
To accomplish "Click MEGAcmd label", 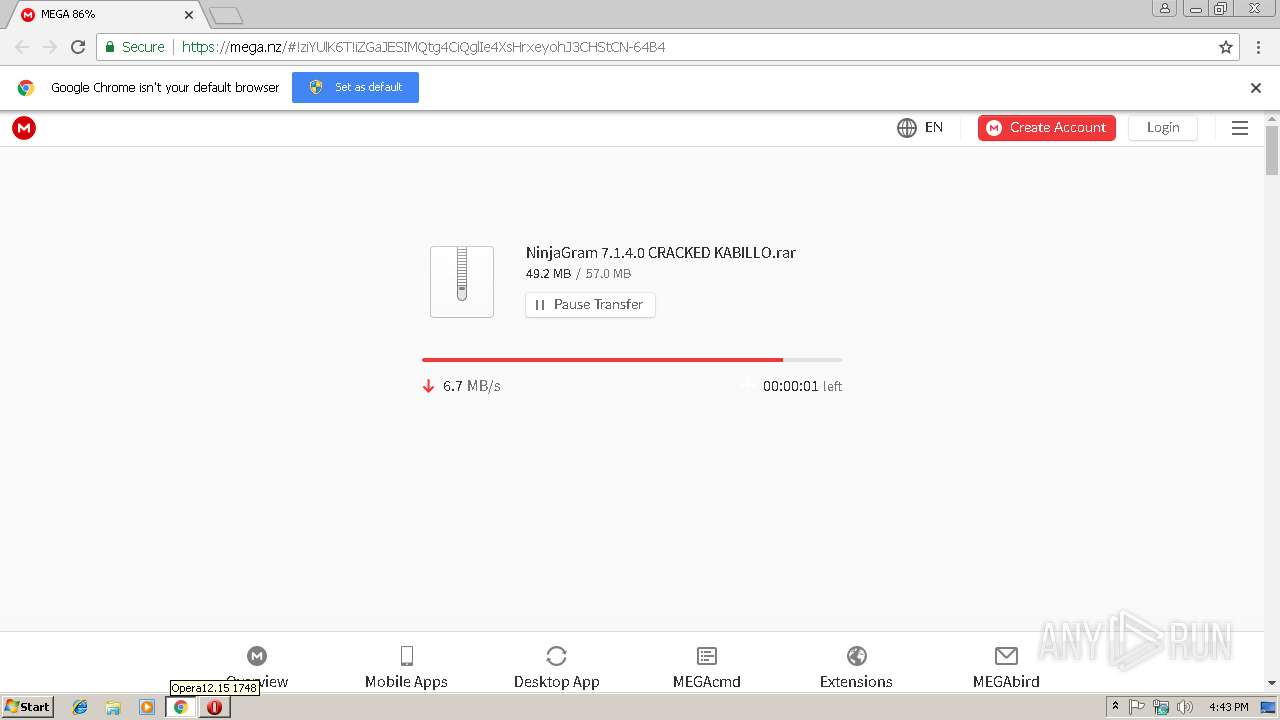I will click(707, 682).
